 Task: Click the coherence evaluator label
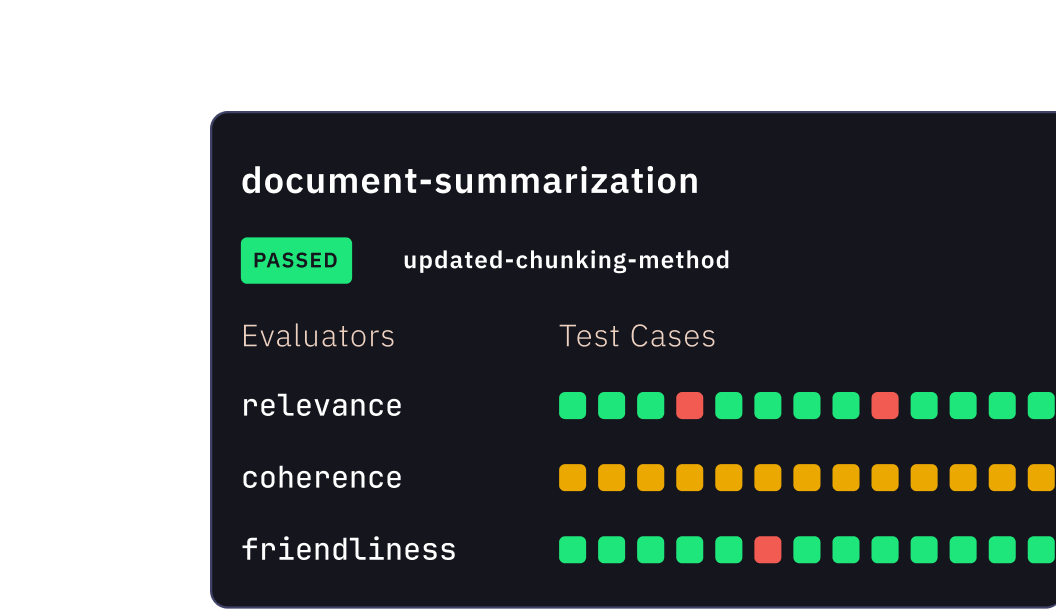pyautogui.click(x=321, y=477)
